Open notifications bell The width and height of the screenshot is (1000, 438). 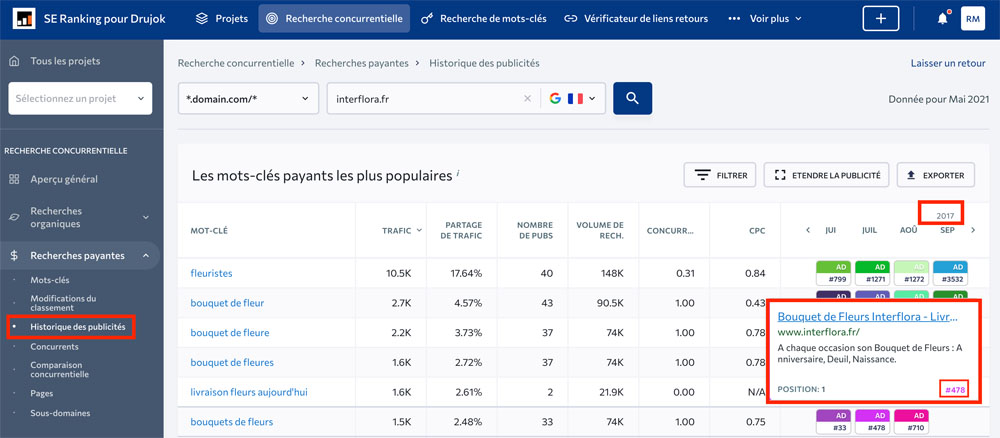tap(942, 18)
